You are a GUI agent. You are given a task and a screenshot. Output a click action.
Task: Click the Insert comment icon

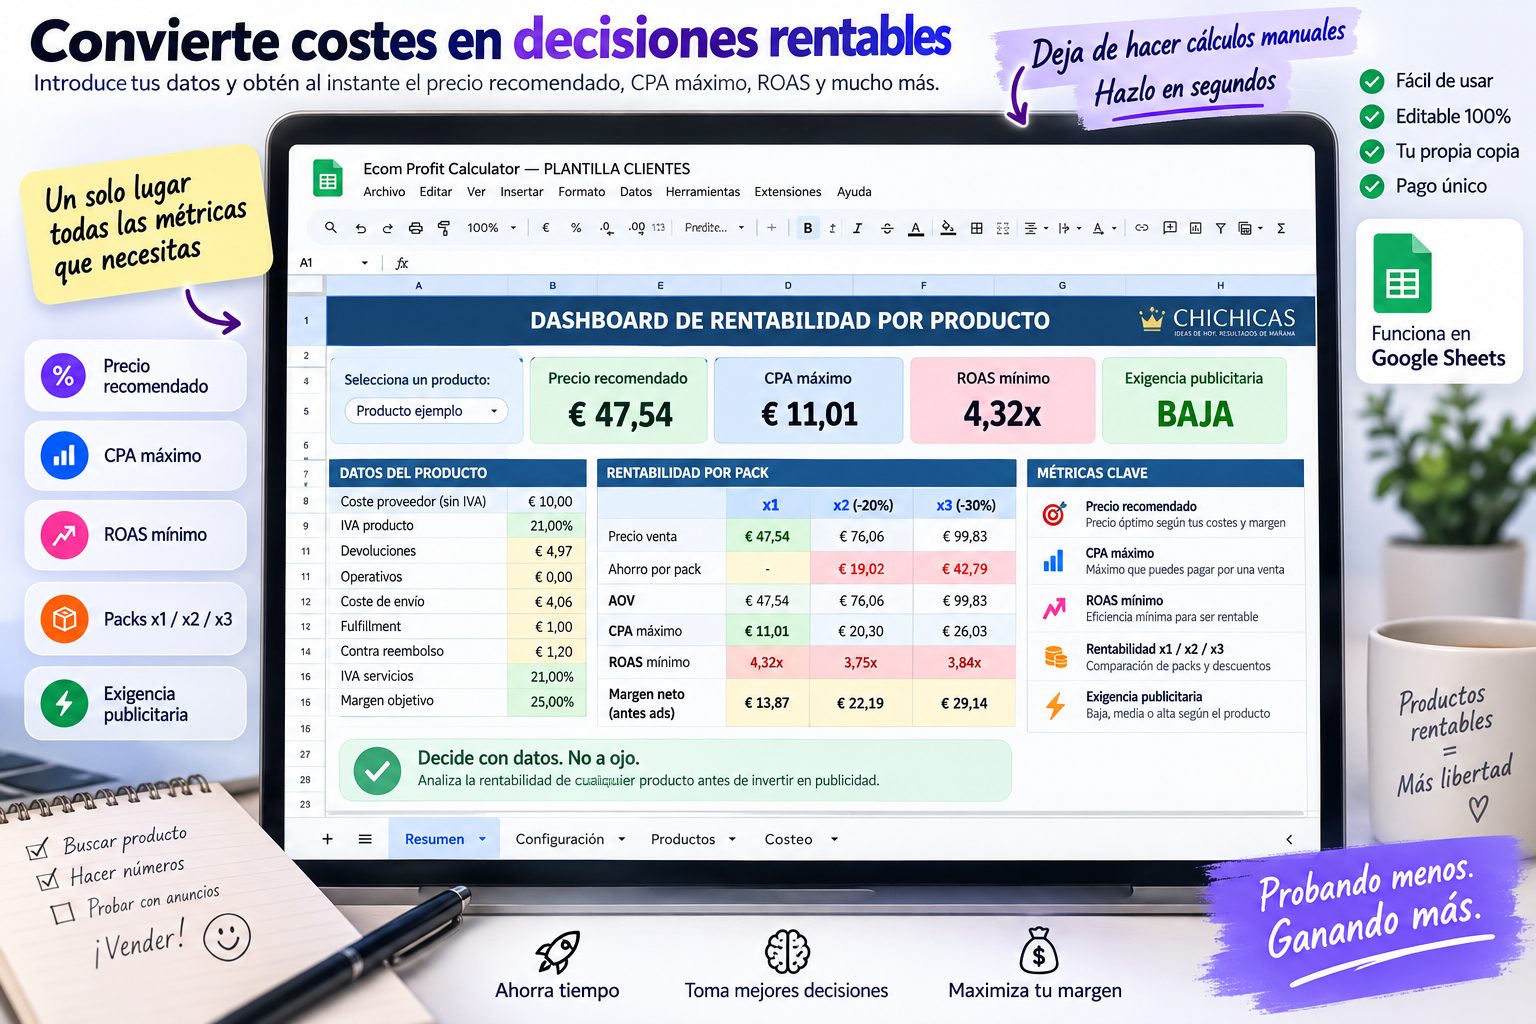1169,228
